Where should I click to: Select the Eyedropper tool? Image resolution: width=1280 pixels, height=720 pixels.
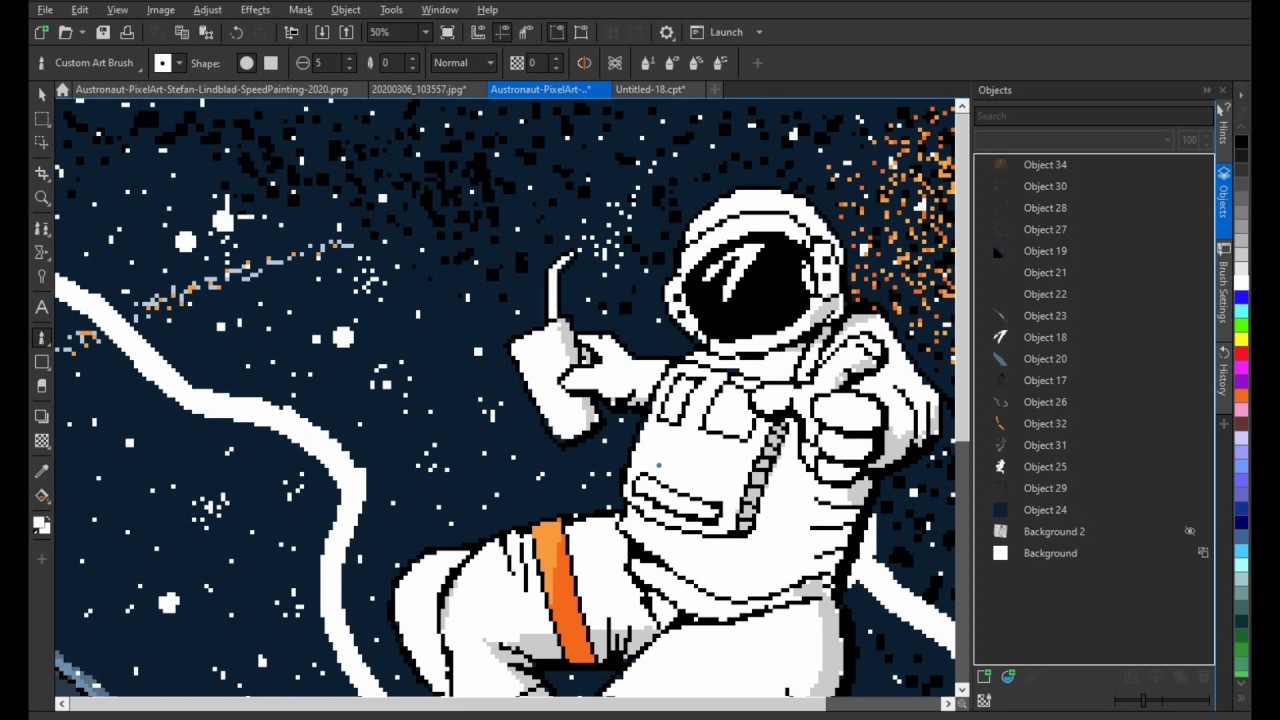(x=41, y=471)
